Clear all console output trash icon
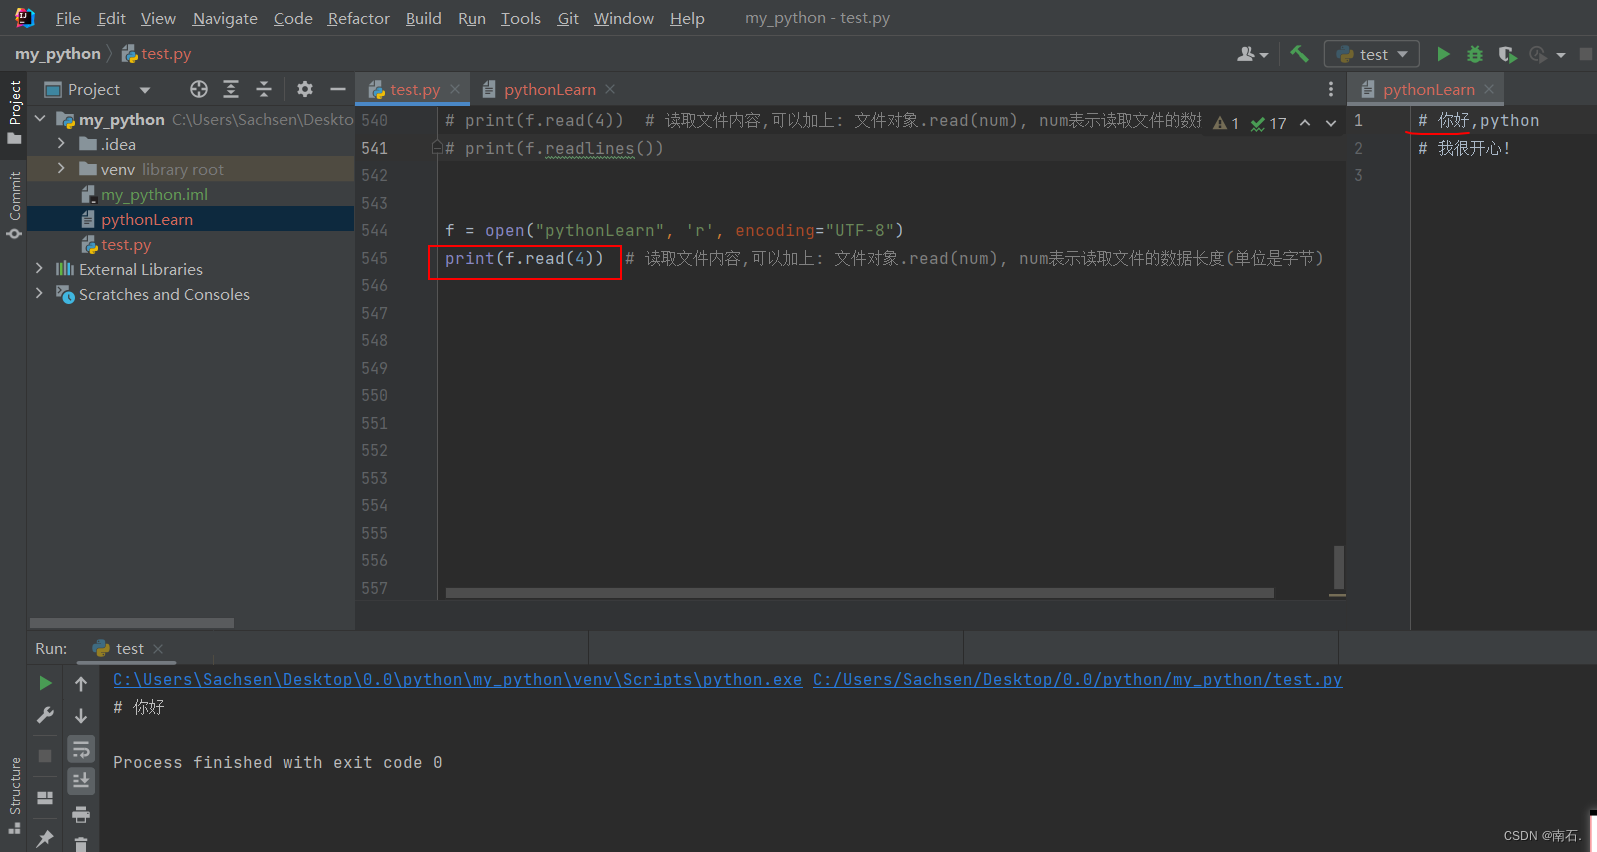 [x=81, y=844]
